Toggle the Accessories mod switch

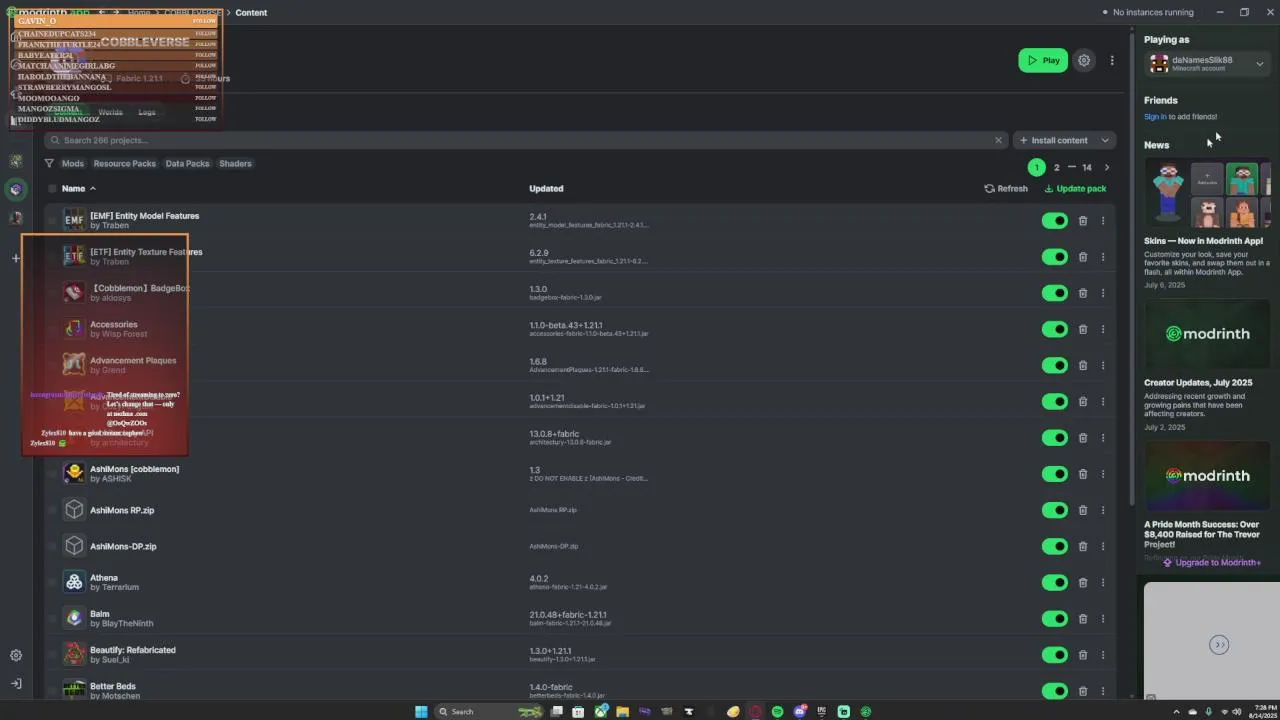coord(1055,329)
